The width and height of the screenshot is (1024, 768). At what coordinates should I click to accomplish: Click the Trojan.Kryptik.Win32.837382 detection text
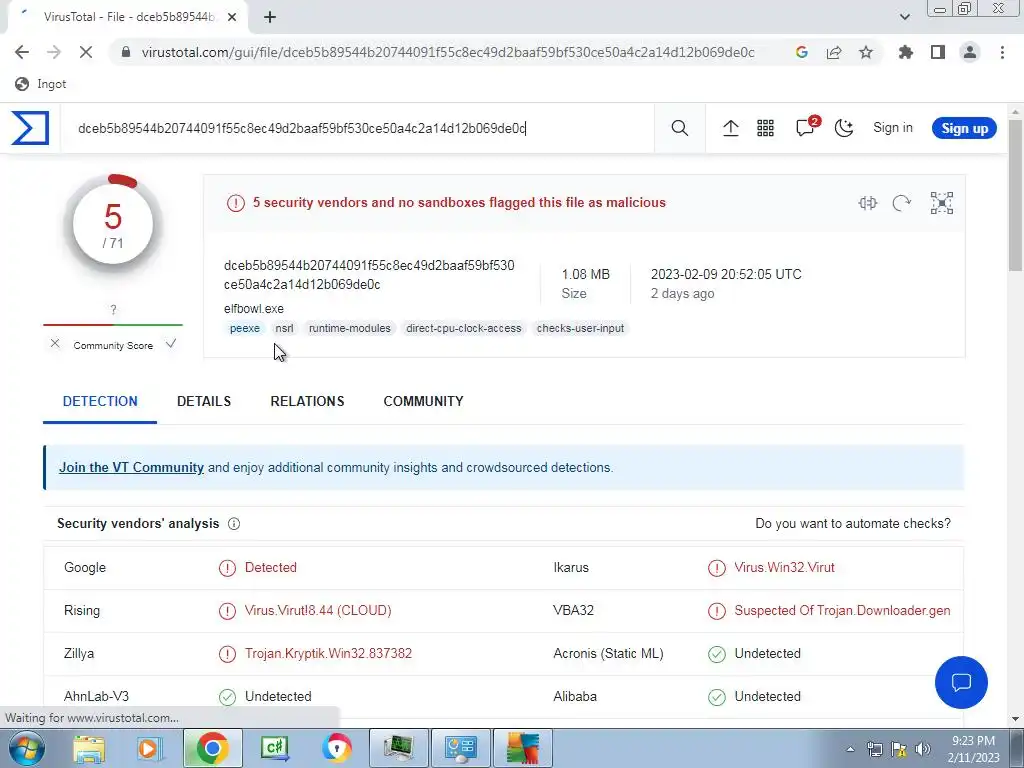(328, 654)
